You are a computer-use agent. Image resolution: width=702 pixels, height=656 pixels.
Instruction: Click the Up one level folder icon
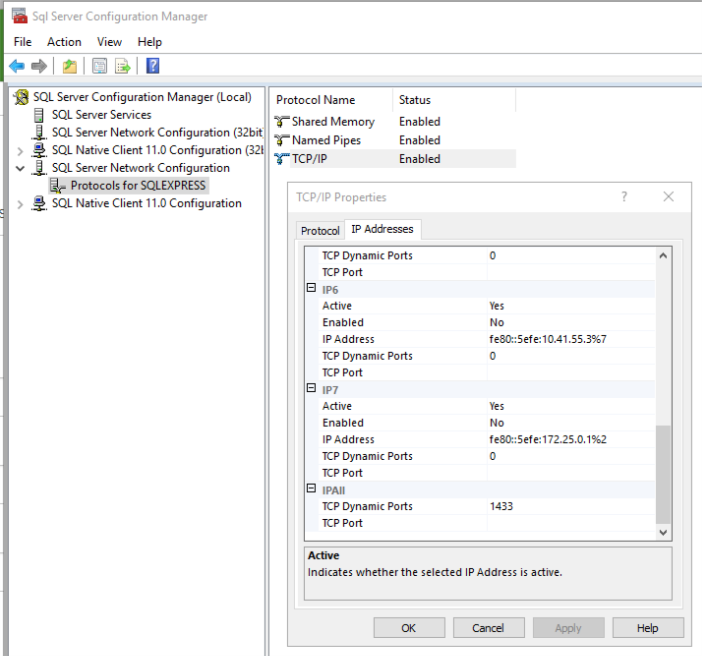pos(69,66)
